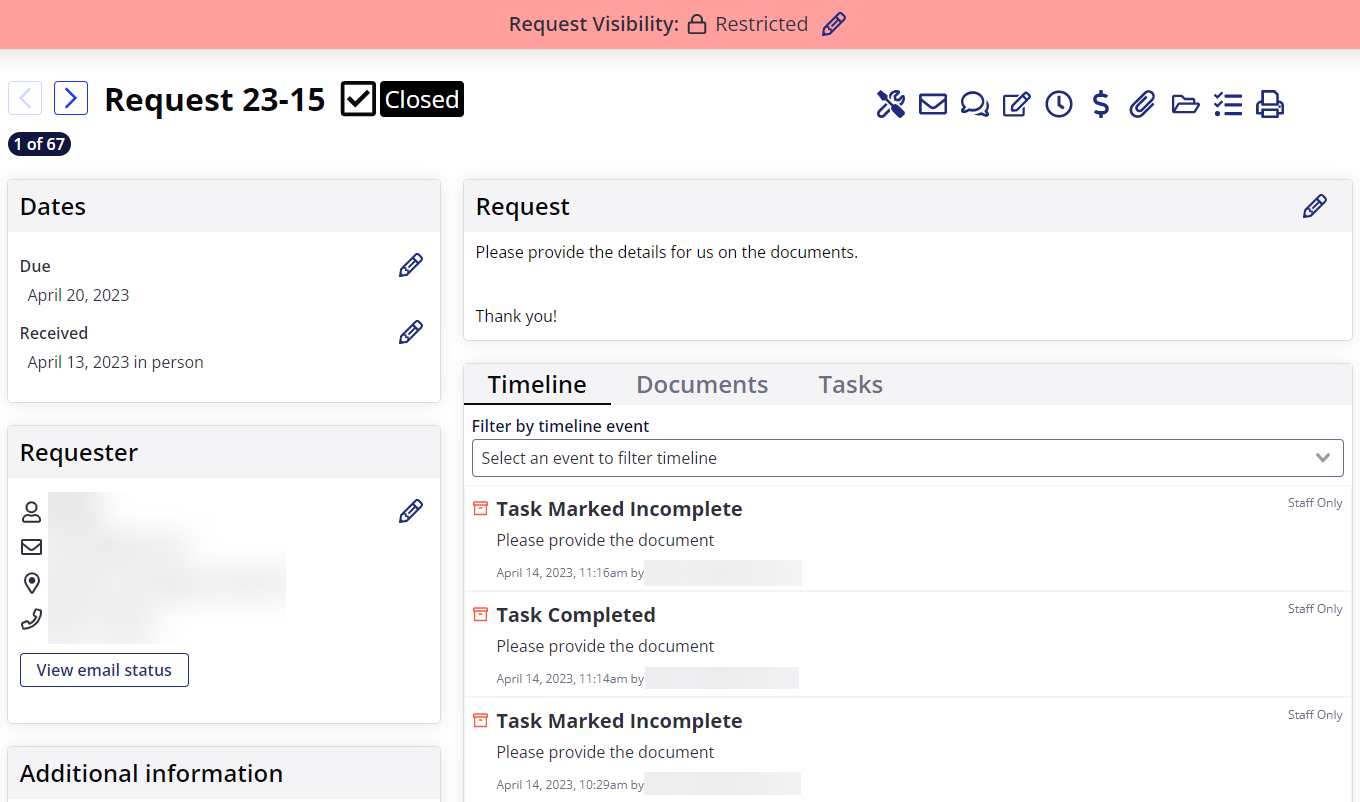This screenshot has width=1360, height=802.
Task: Edit the Received date pencil icon
Action: pos(411,332)
